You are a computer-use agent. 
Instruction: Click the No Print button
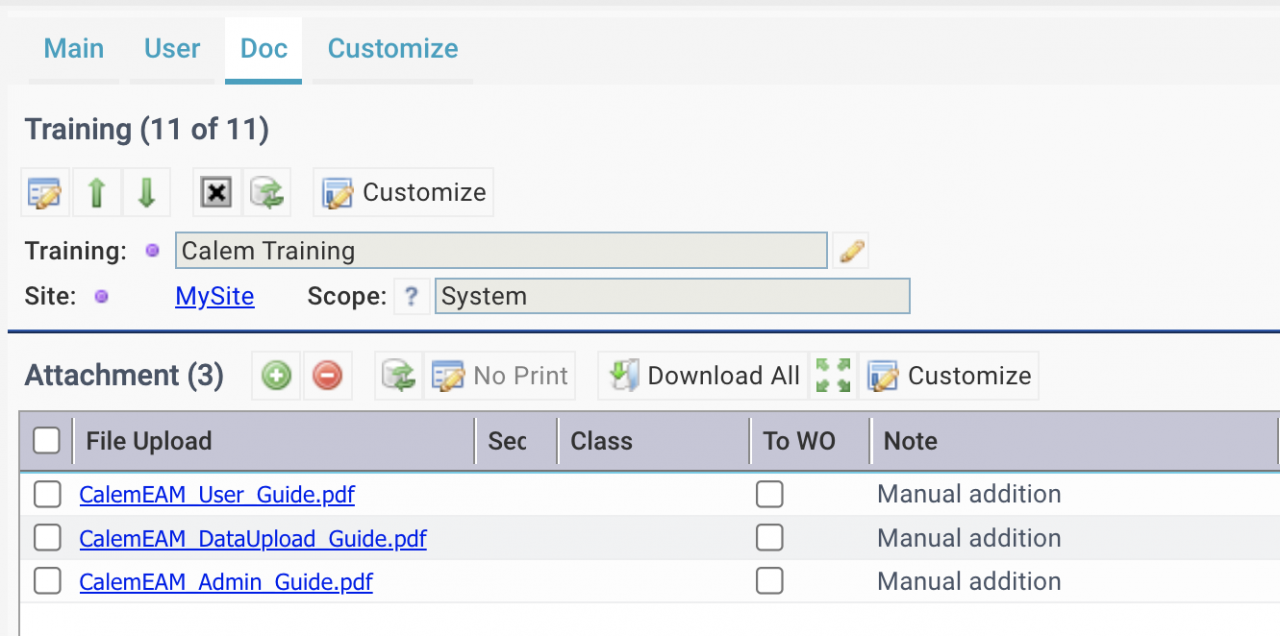click(x=500, y=376)
